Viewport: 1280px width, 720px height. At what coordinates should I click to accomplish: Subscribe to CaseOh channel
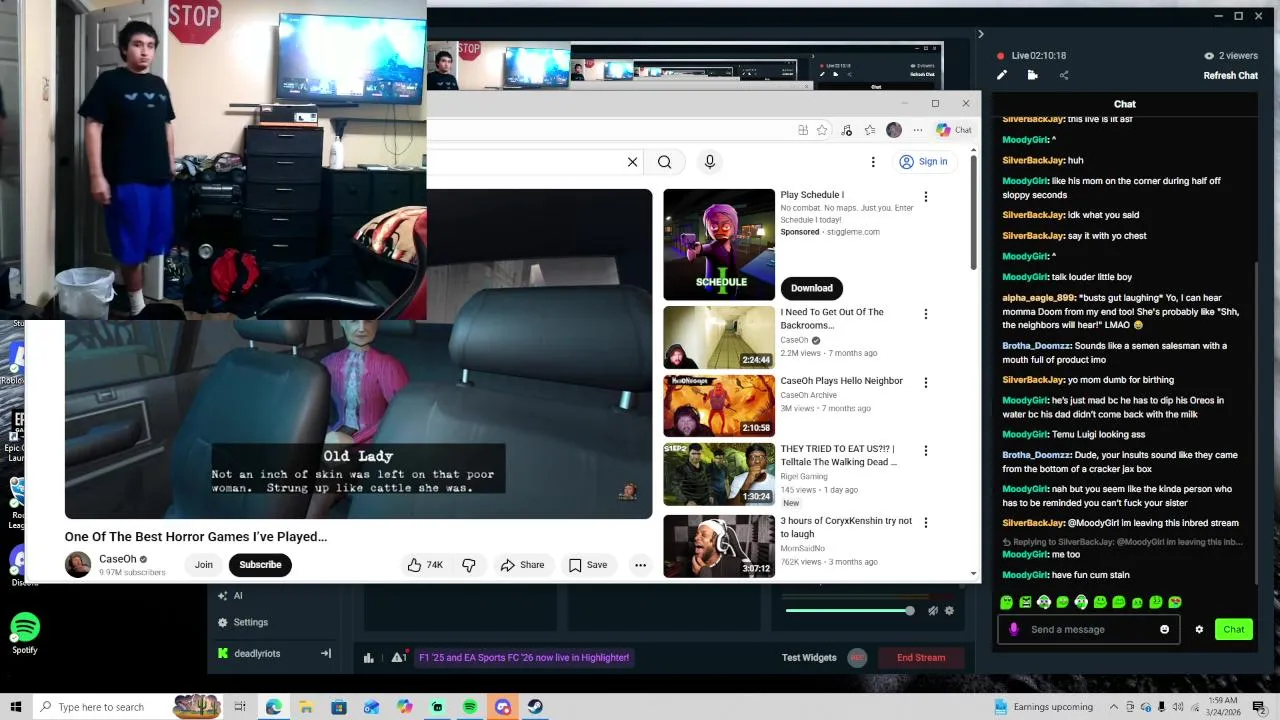(x=260, y=565)
